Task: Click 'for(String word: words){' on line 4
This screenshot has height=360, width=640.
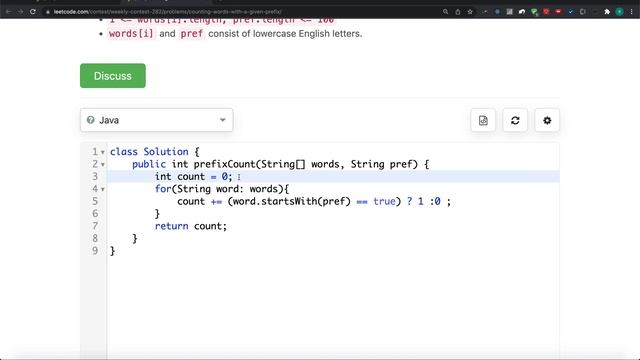Action: [222, 189]
